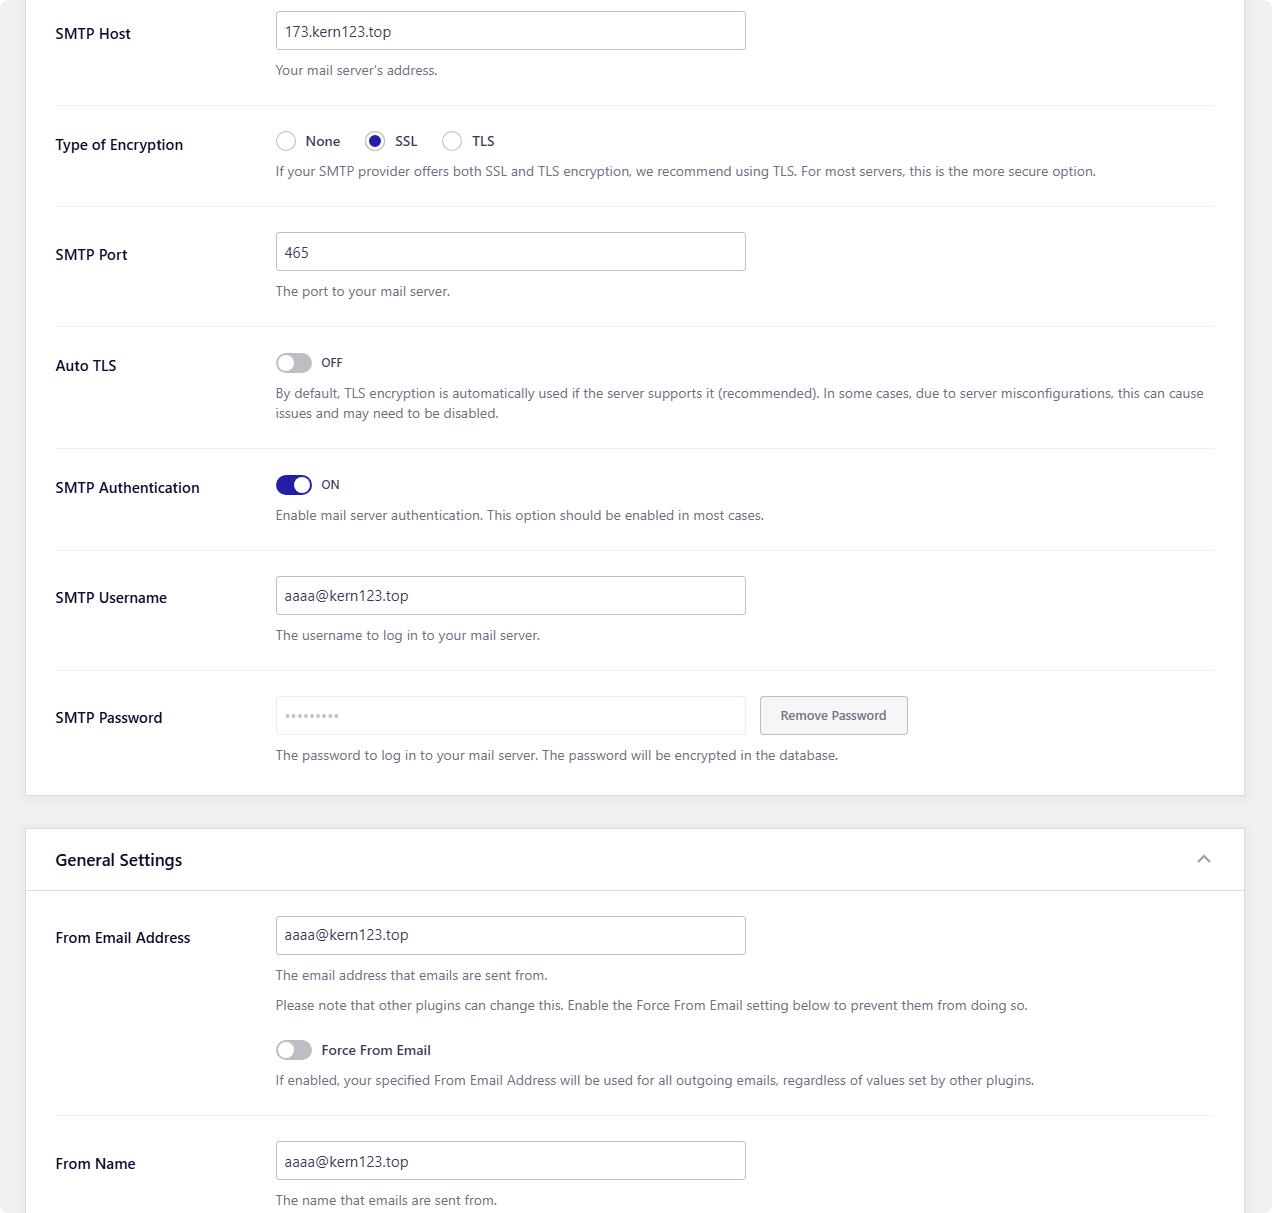Click the 'SMTP Password' row label
Viewport: 1272px width, 1213px height.
(x=109, y=718)
